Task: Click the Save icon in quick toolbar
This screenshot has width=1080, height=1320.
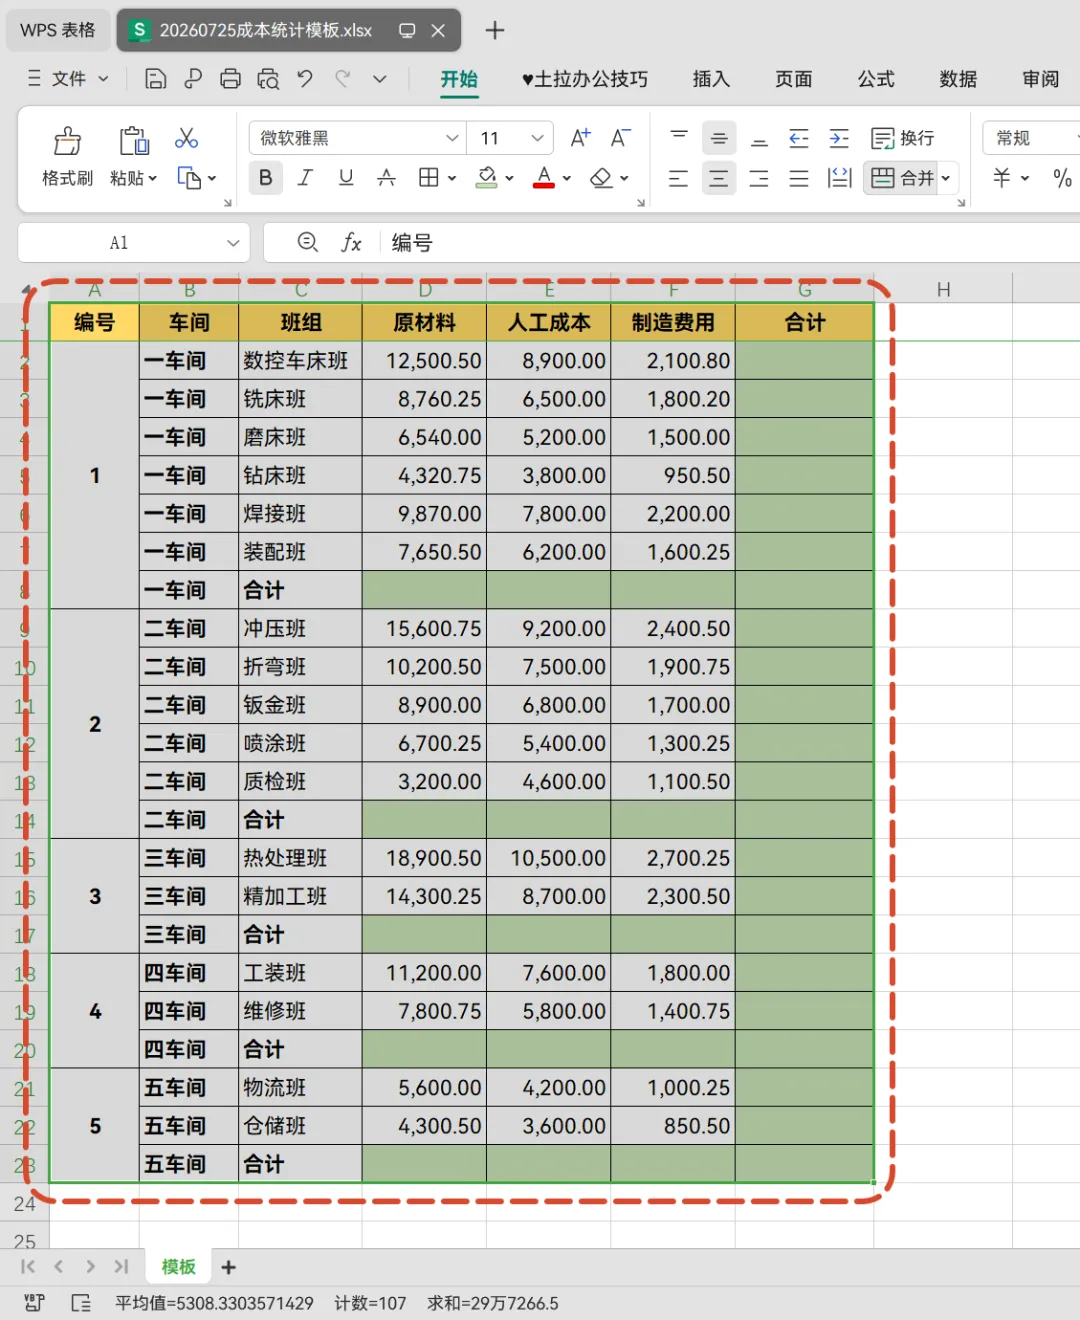Action: point(156,79)
